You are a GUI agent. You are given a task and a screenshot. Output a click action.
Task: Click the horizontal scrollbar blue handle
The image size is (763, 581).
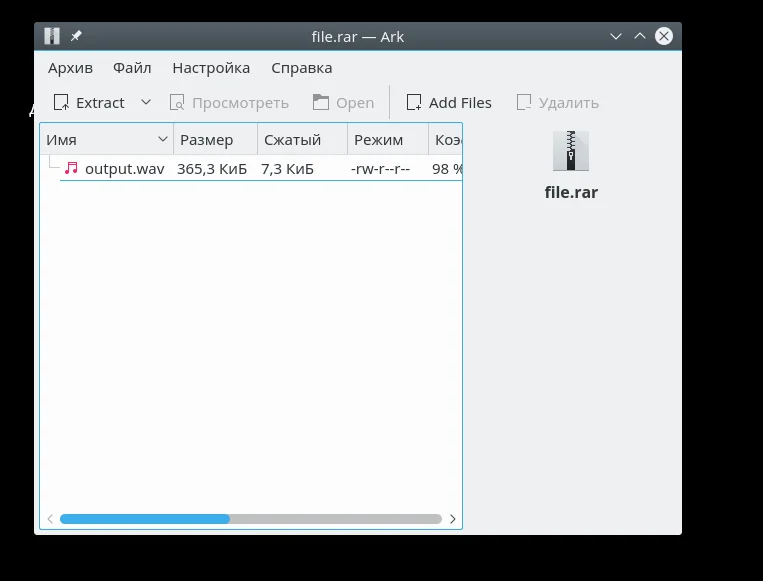[145, 519]
